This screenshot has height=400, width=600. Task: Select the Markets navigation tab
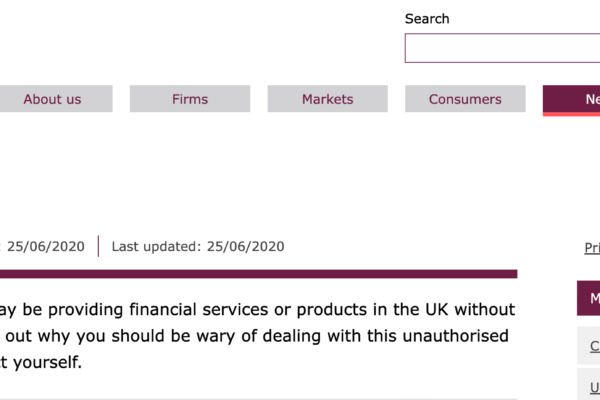(328, 99)
